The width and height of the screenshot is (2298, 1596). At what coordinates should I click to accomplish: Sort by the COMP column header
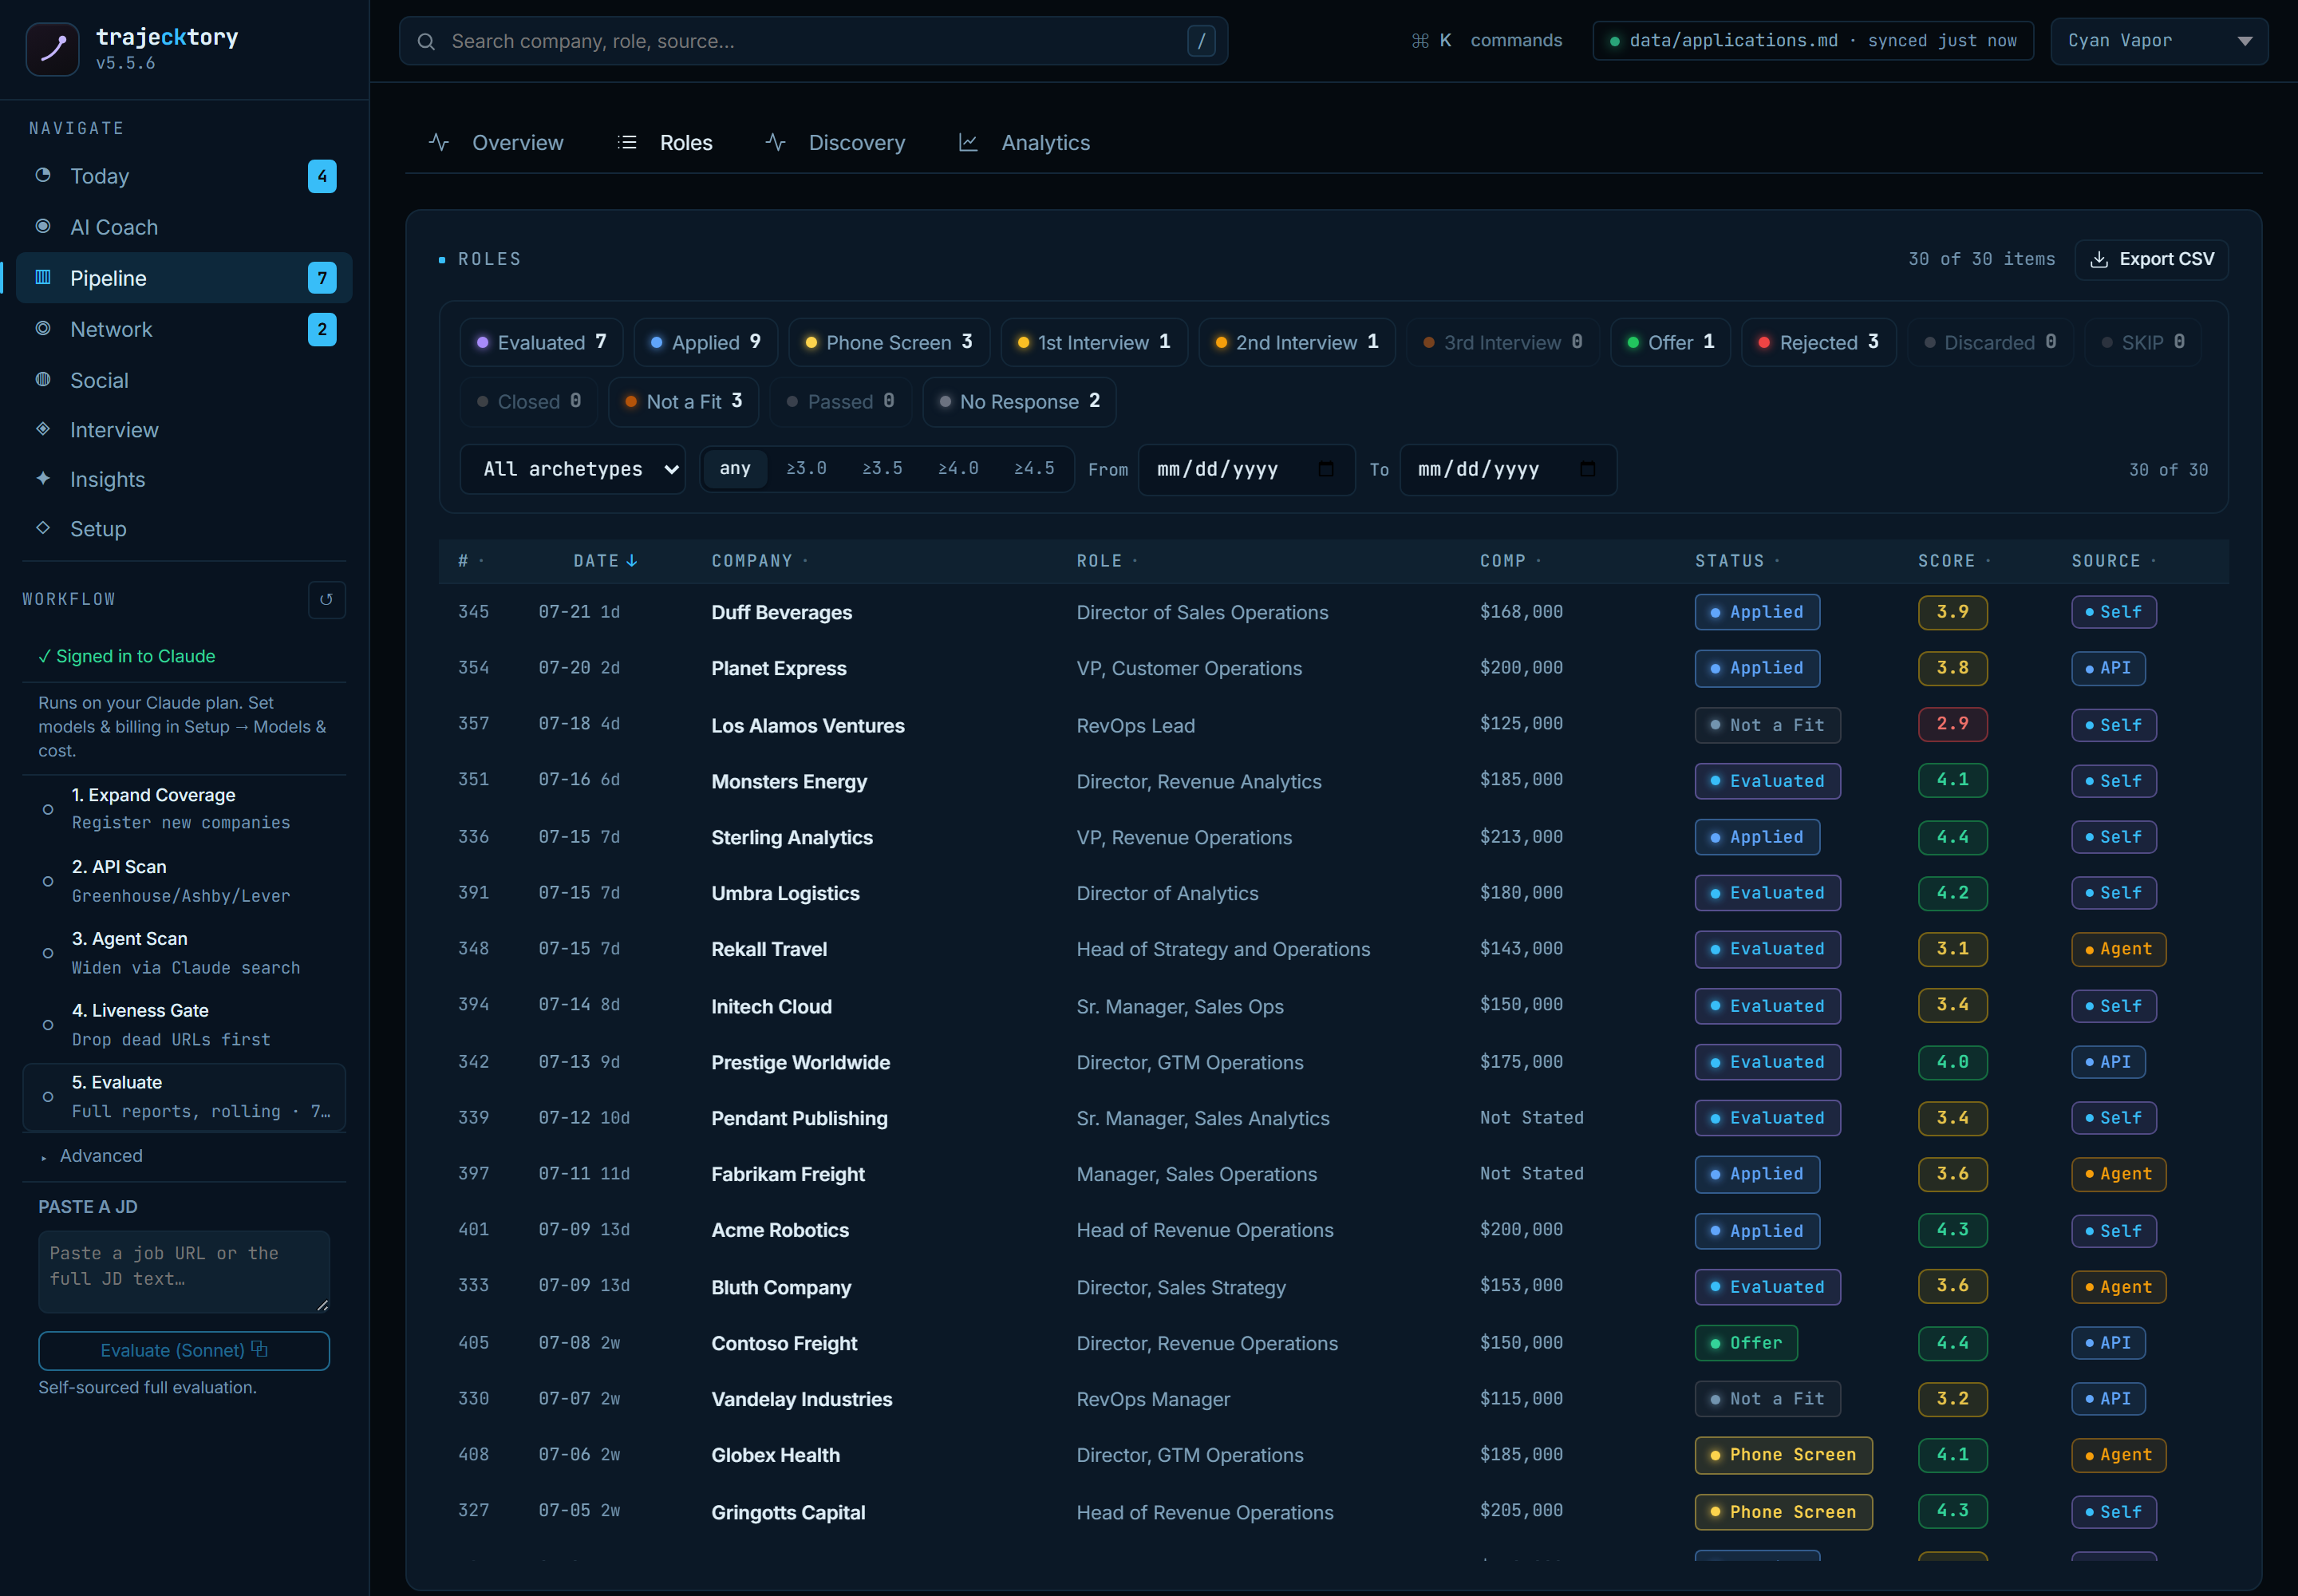(1510, 561)
